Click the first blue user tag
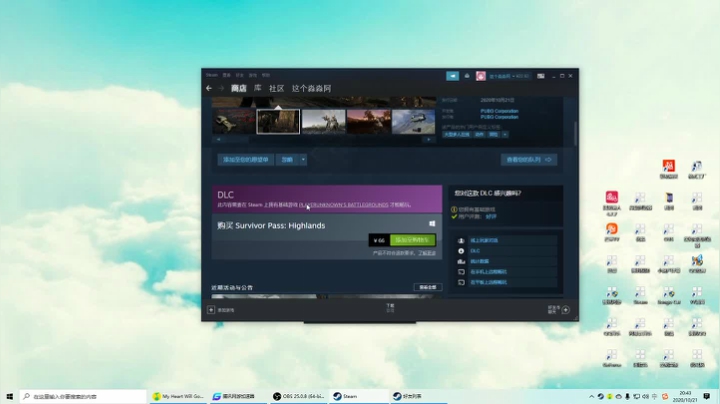This screenshot has height=404, width=720. pyautogui.click(x=456, y=135)
